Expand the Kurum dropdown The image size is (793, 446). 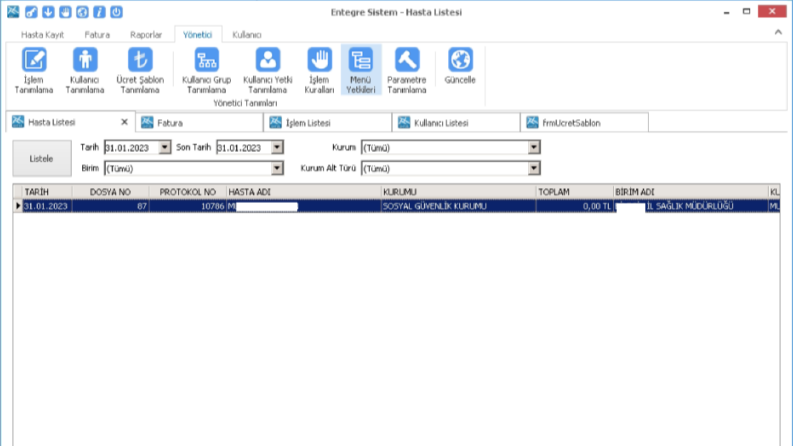pos(534,148)
